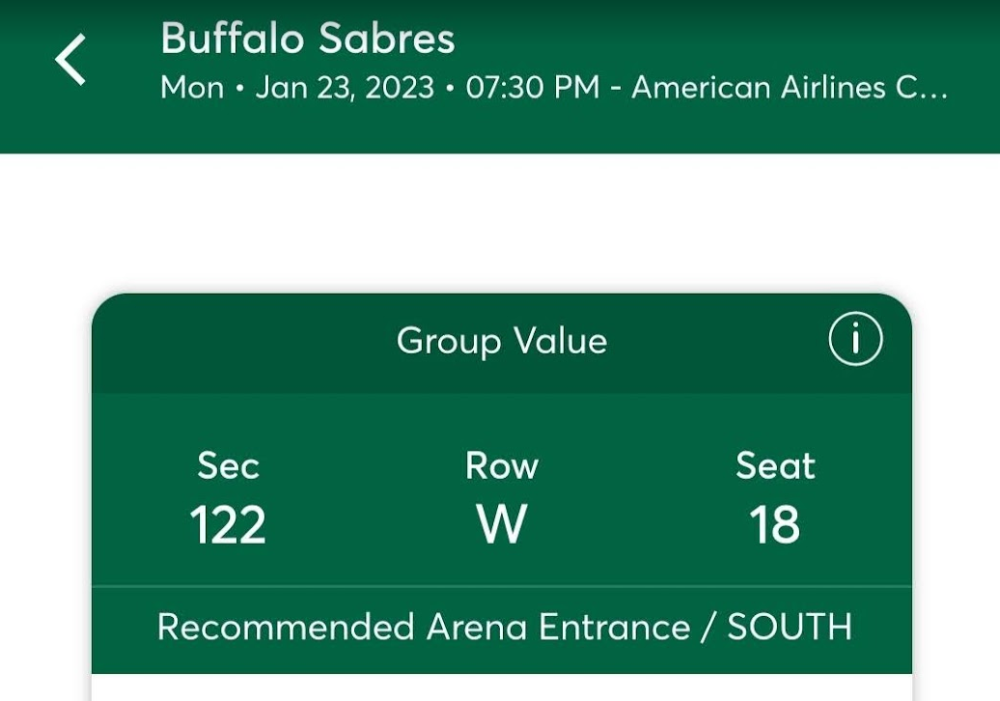This screenshot has height=701, width=1000.
Task: Tap the back arrow in the header
Action: [x=70, y=59]
